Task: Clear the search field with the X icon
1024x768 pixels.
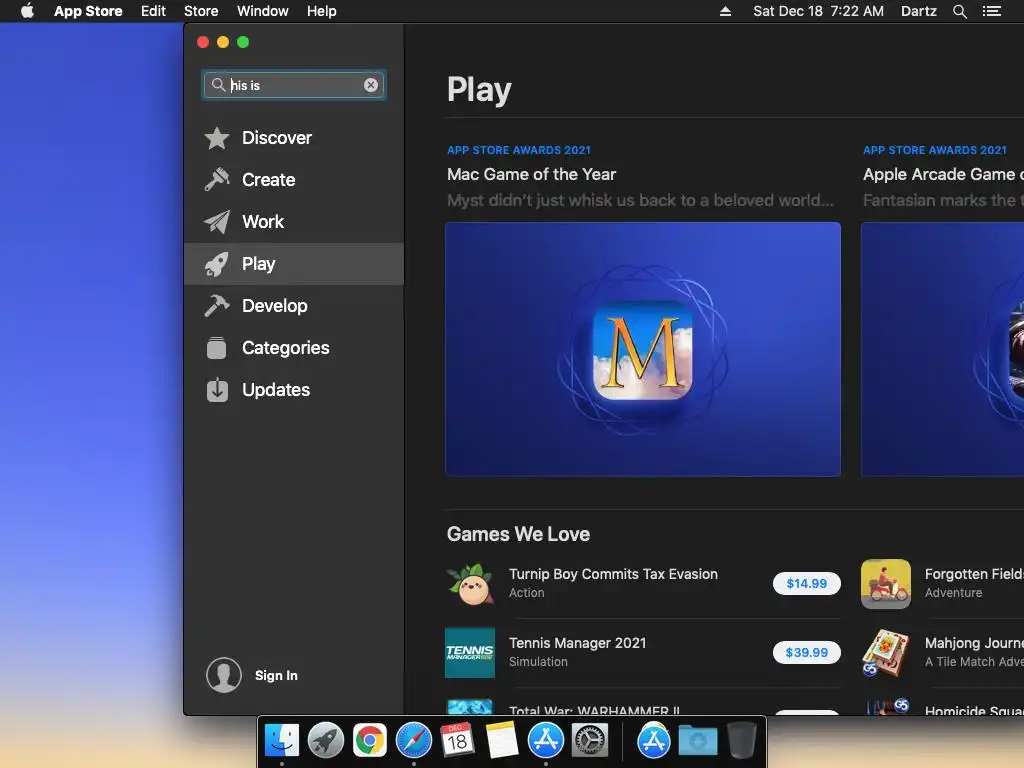Action: 371,85
